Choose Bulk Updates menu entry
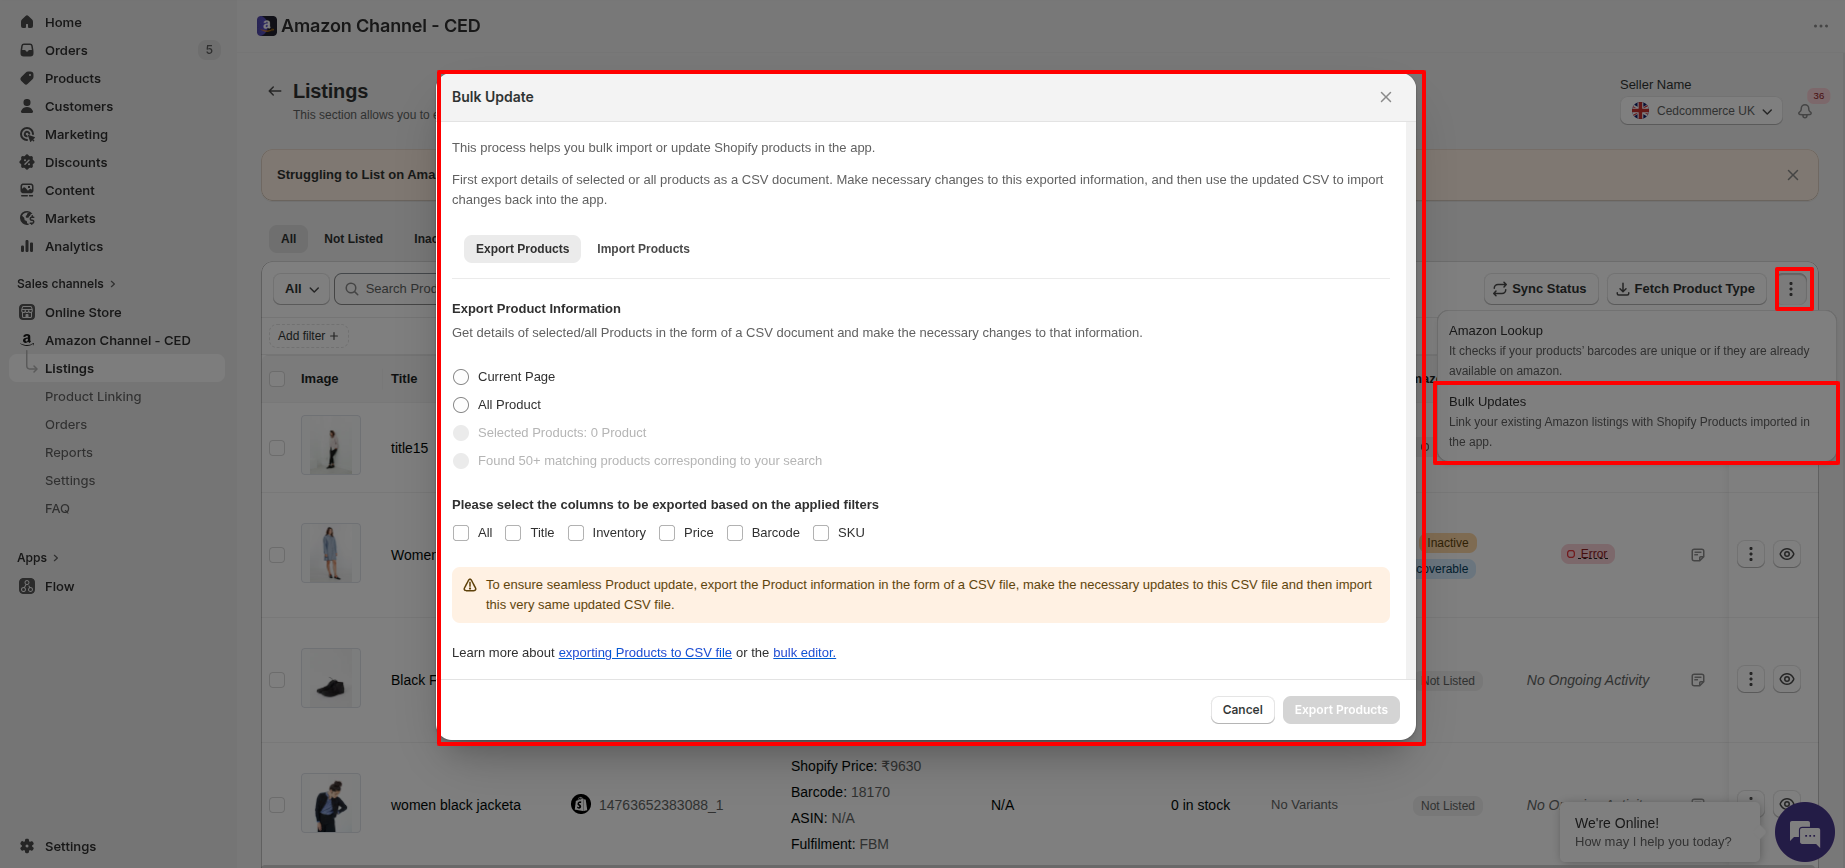 (1636, 422)
